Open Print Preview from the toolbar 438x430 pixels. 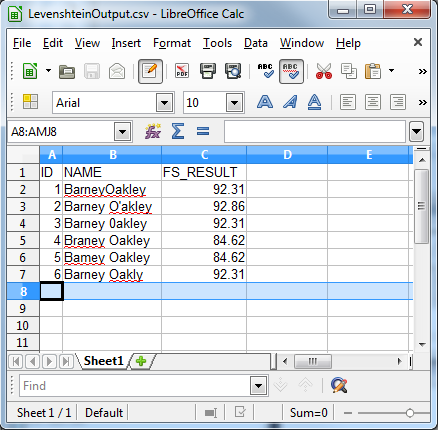pos(233,71)
